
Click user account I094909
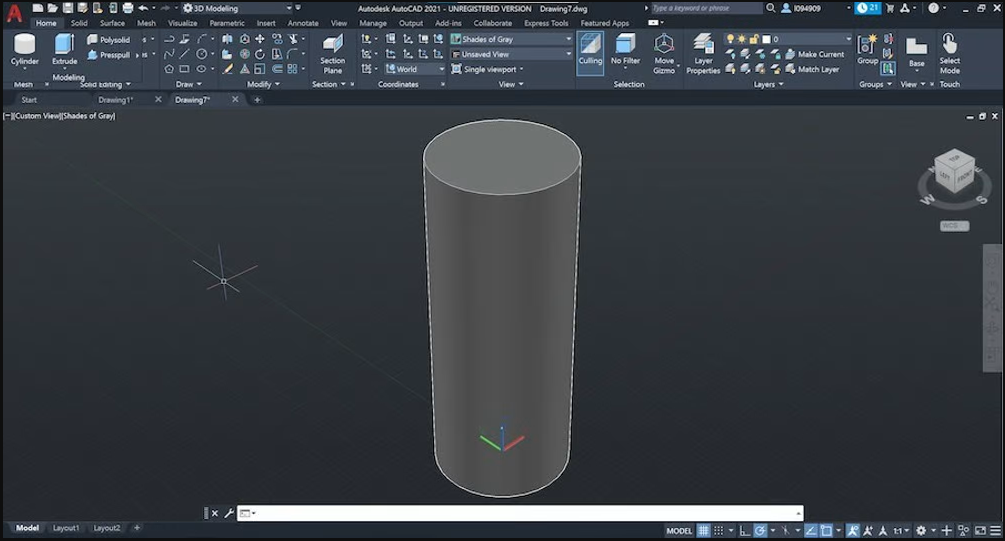click(801, 8)
